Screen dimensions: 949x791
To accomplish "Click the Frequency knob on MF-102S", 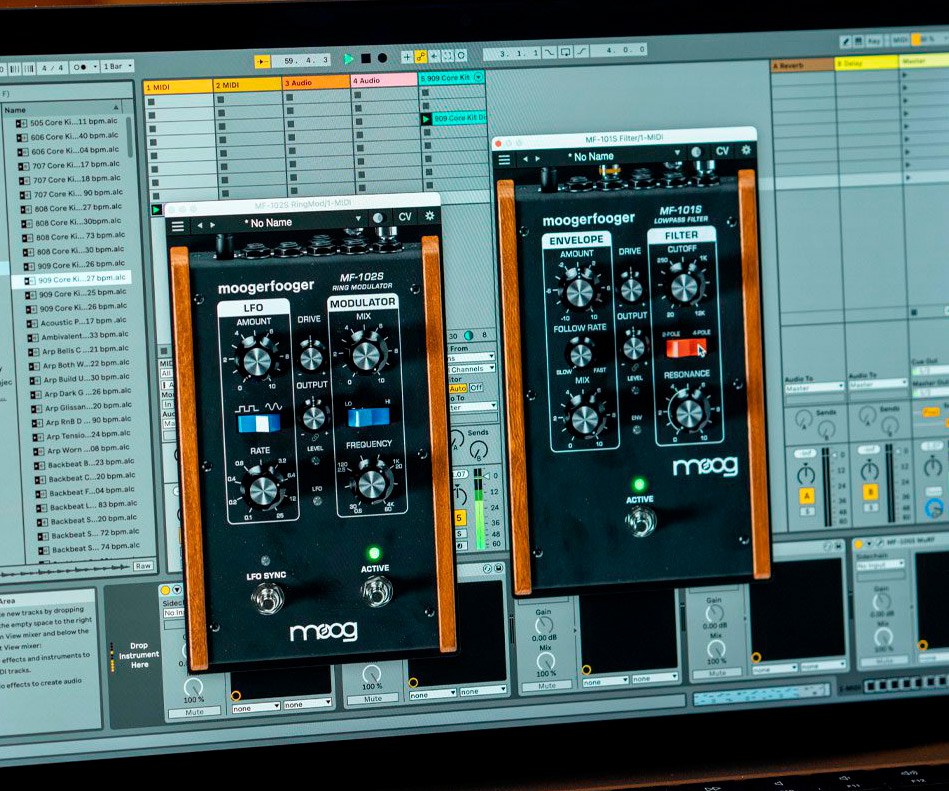I will pyautogui.click(x=372, y=484).
